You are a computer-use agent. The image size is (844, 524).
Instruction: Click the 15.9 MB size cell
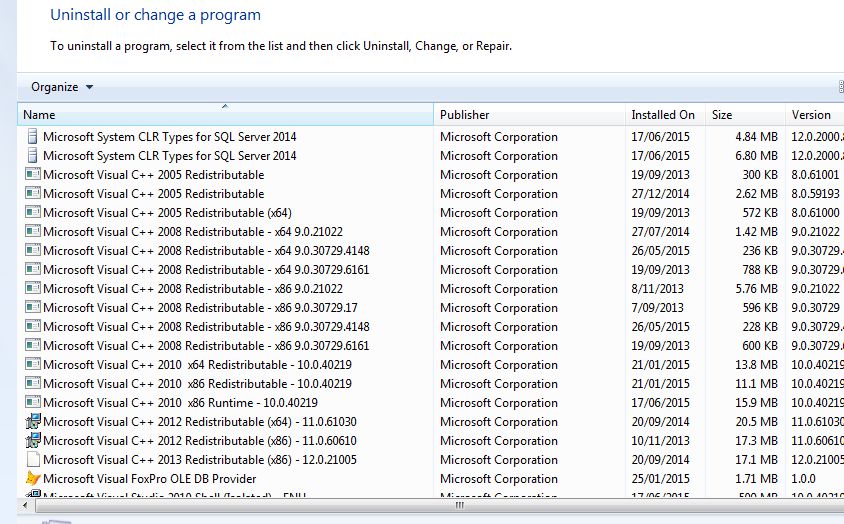(756, 403)
